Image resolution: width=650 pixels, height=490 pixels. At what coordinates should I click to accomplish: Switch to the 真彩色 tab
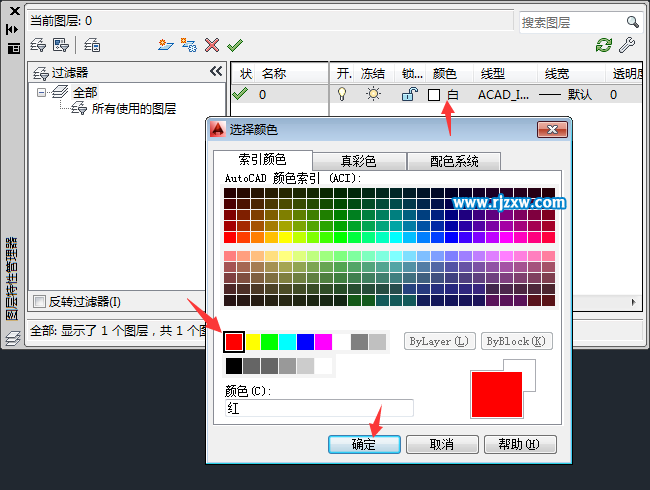tap(359, 161)
